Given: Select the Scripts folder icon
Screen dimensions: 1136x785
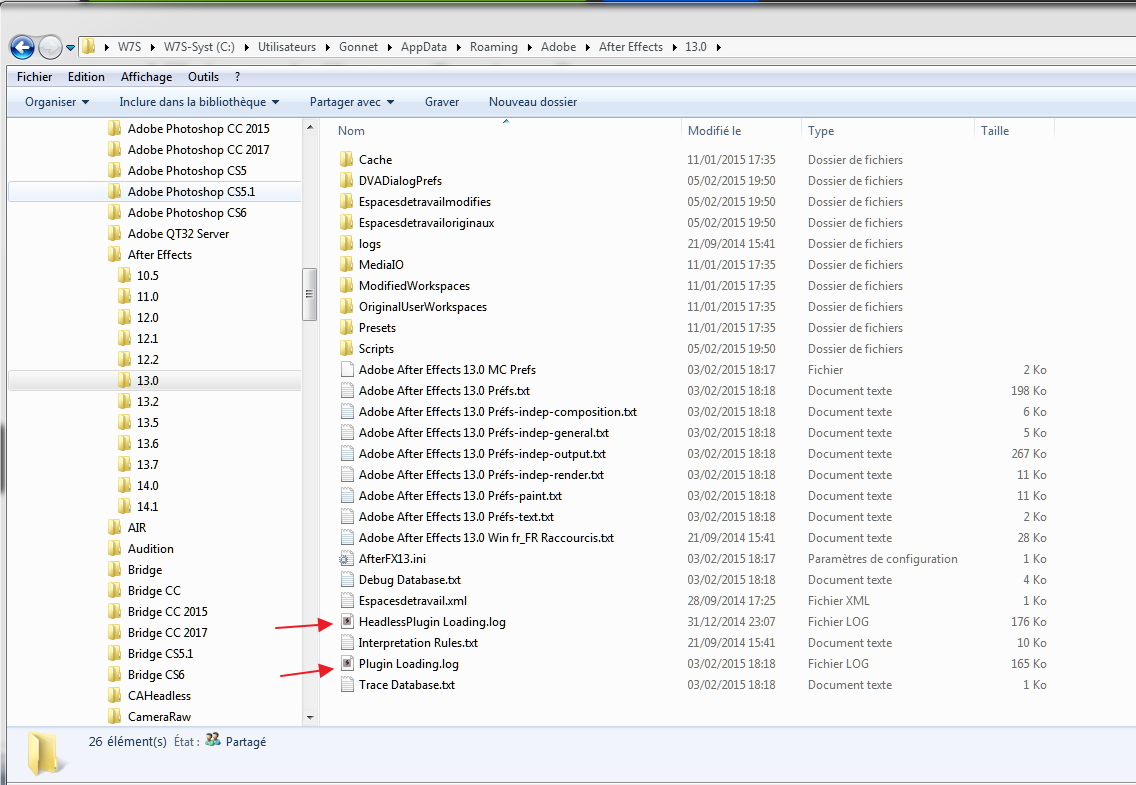Looking at the screenshot, I should click(x=347, y=348).
